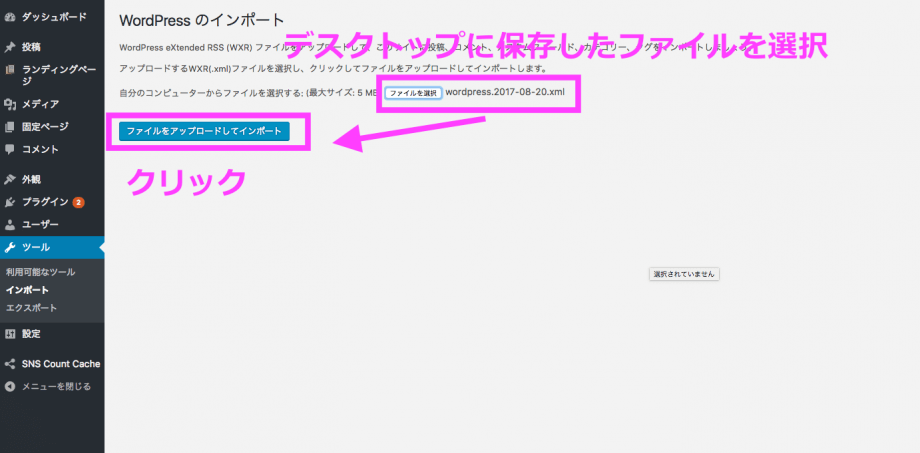
Task: Open the Comments (コメント) speech bubble icon
Action: 10,149
